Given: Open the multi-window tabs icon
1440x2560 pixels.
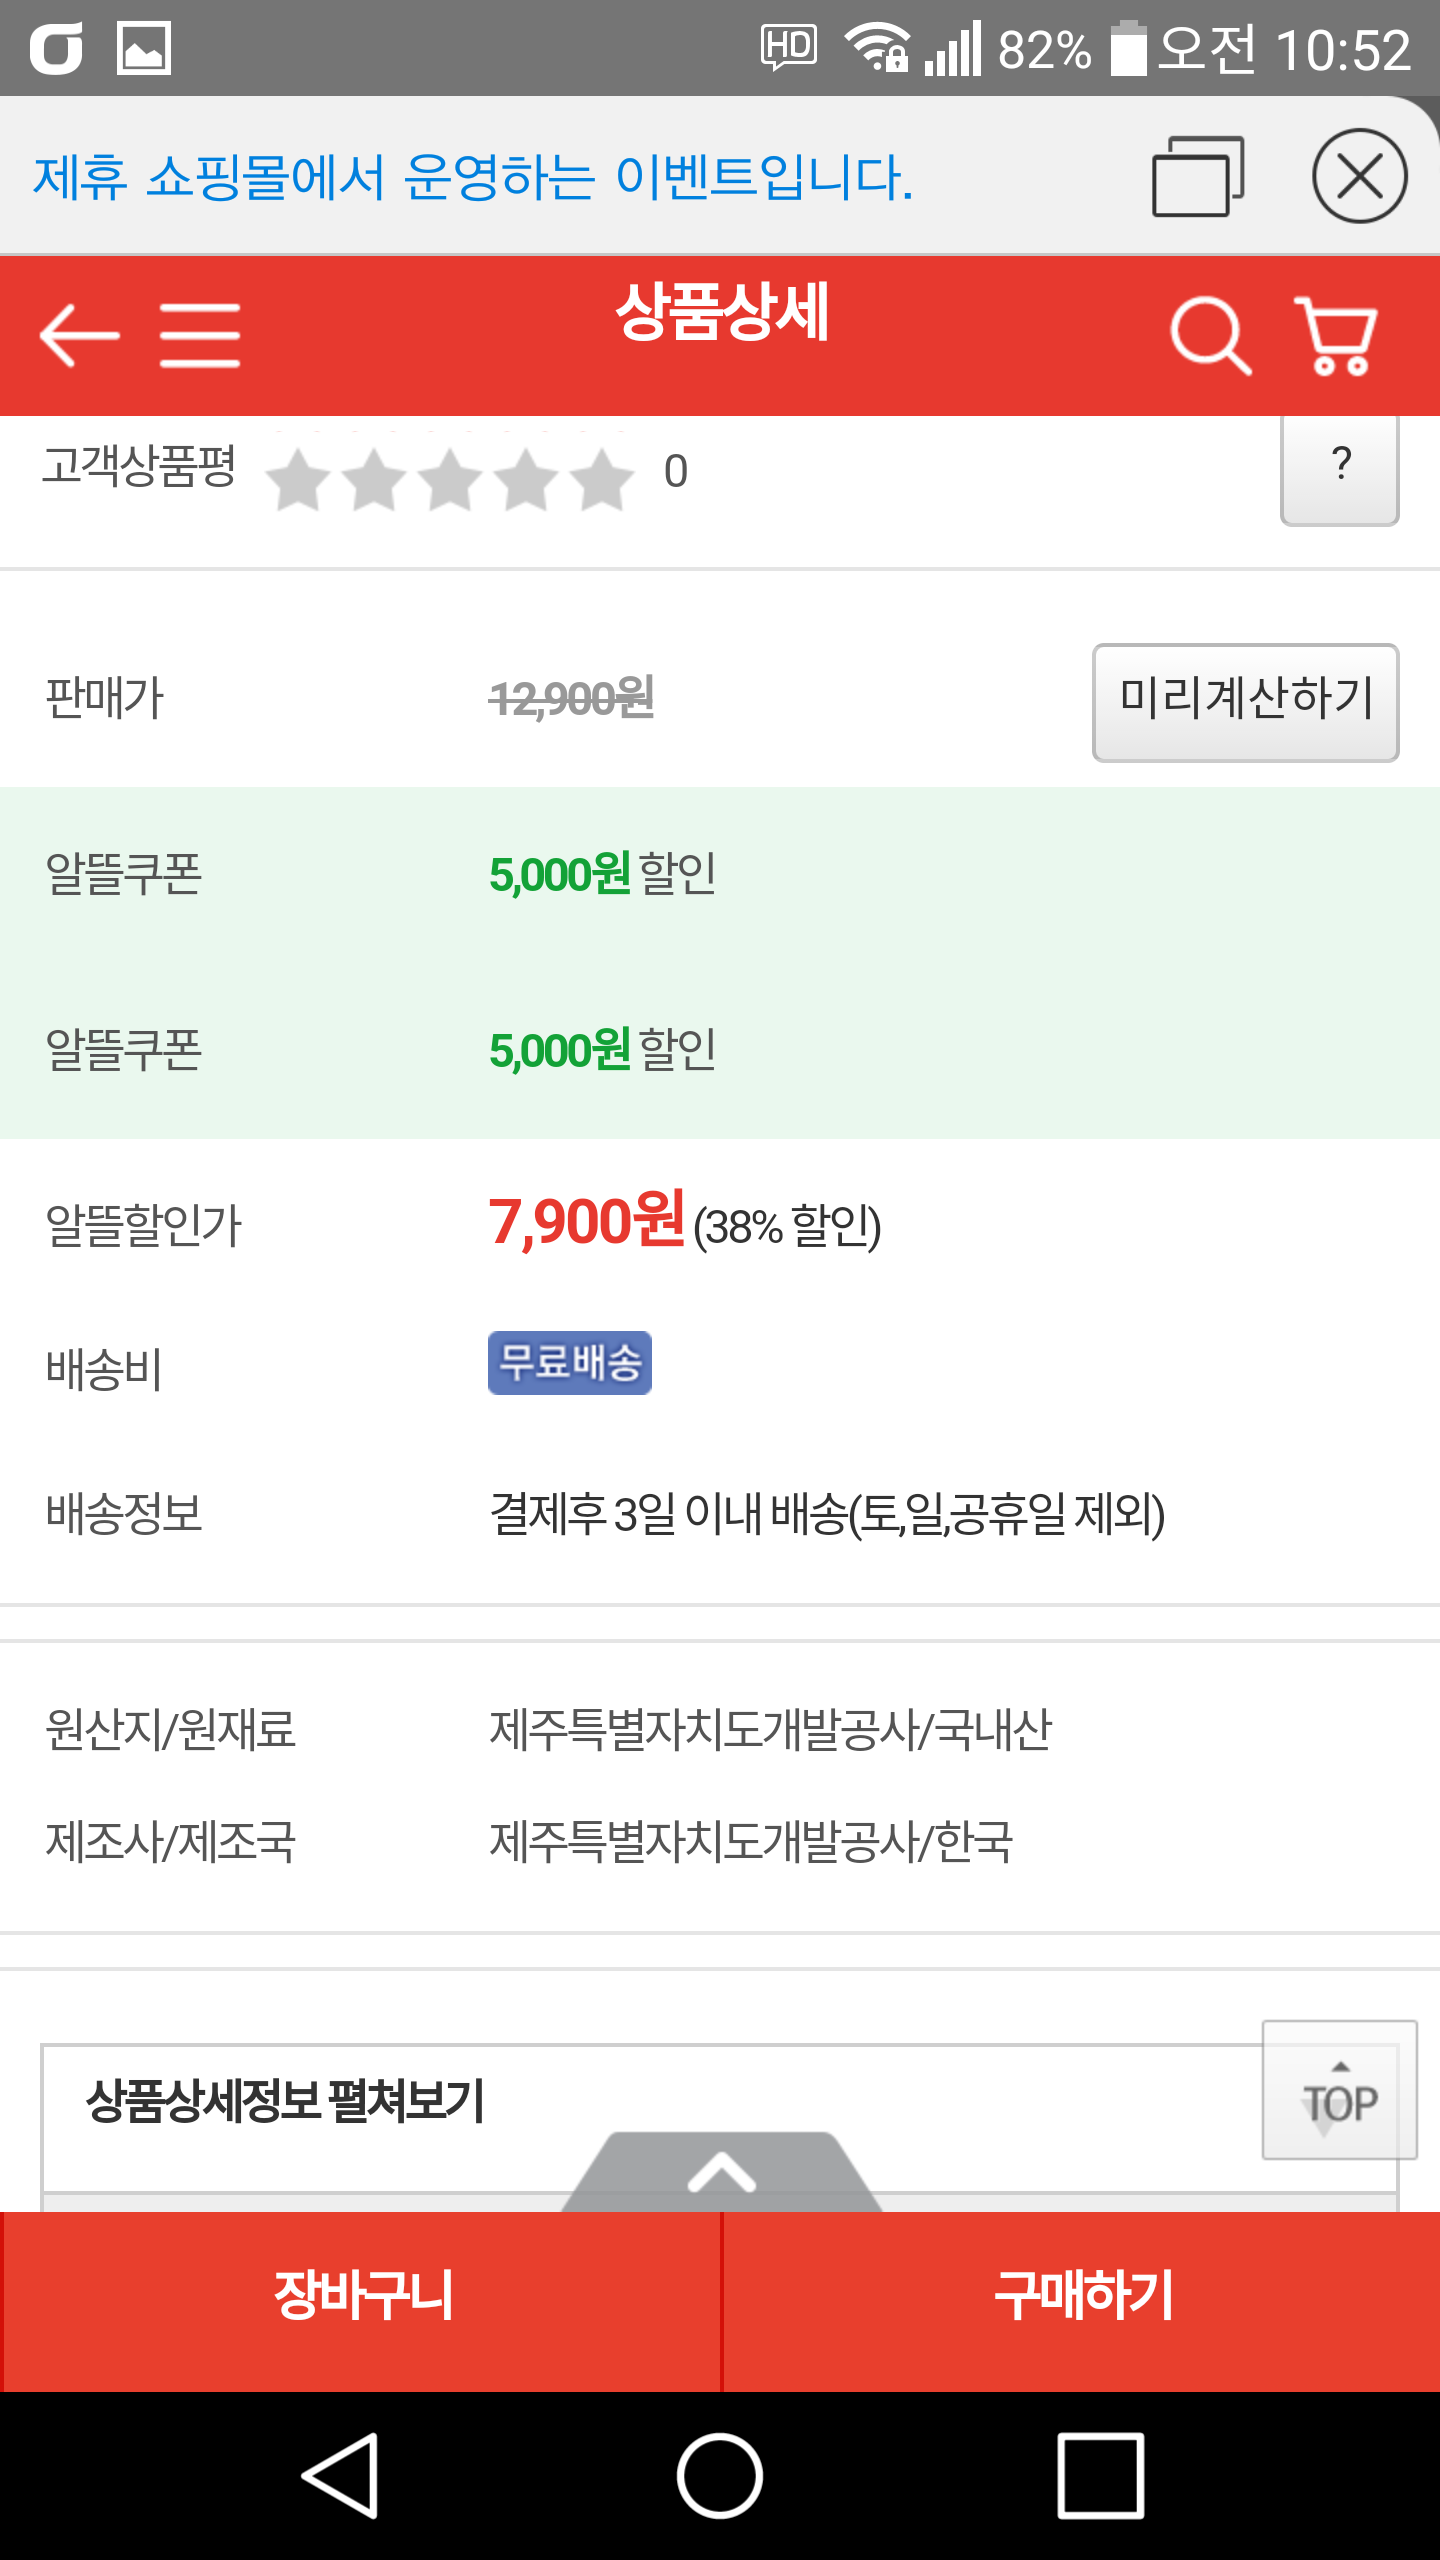Looking at the screenshot, I should pyautogui.click(x=1198, y=176).
